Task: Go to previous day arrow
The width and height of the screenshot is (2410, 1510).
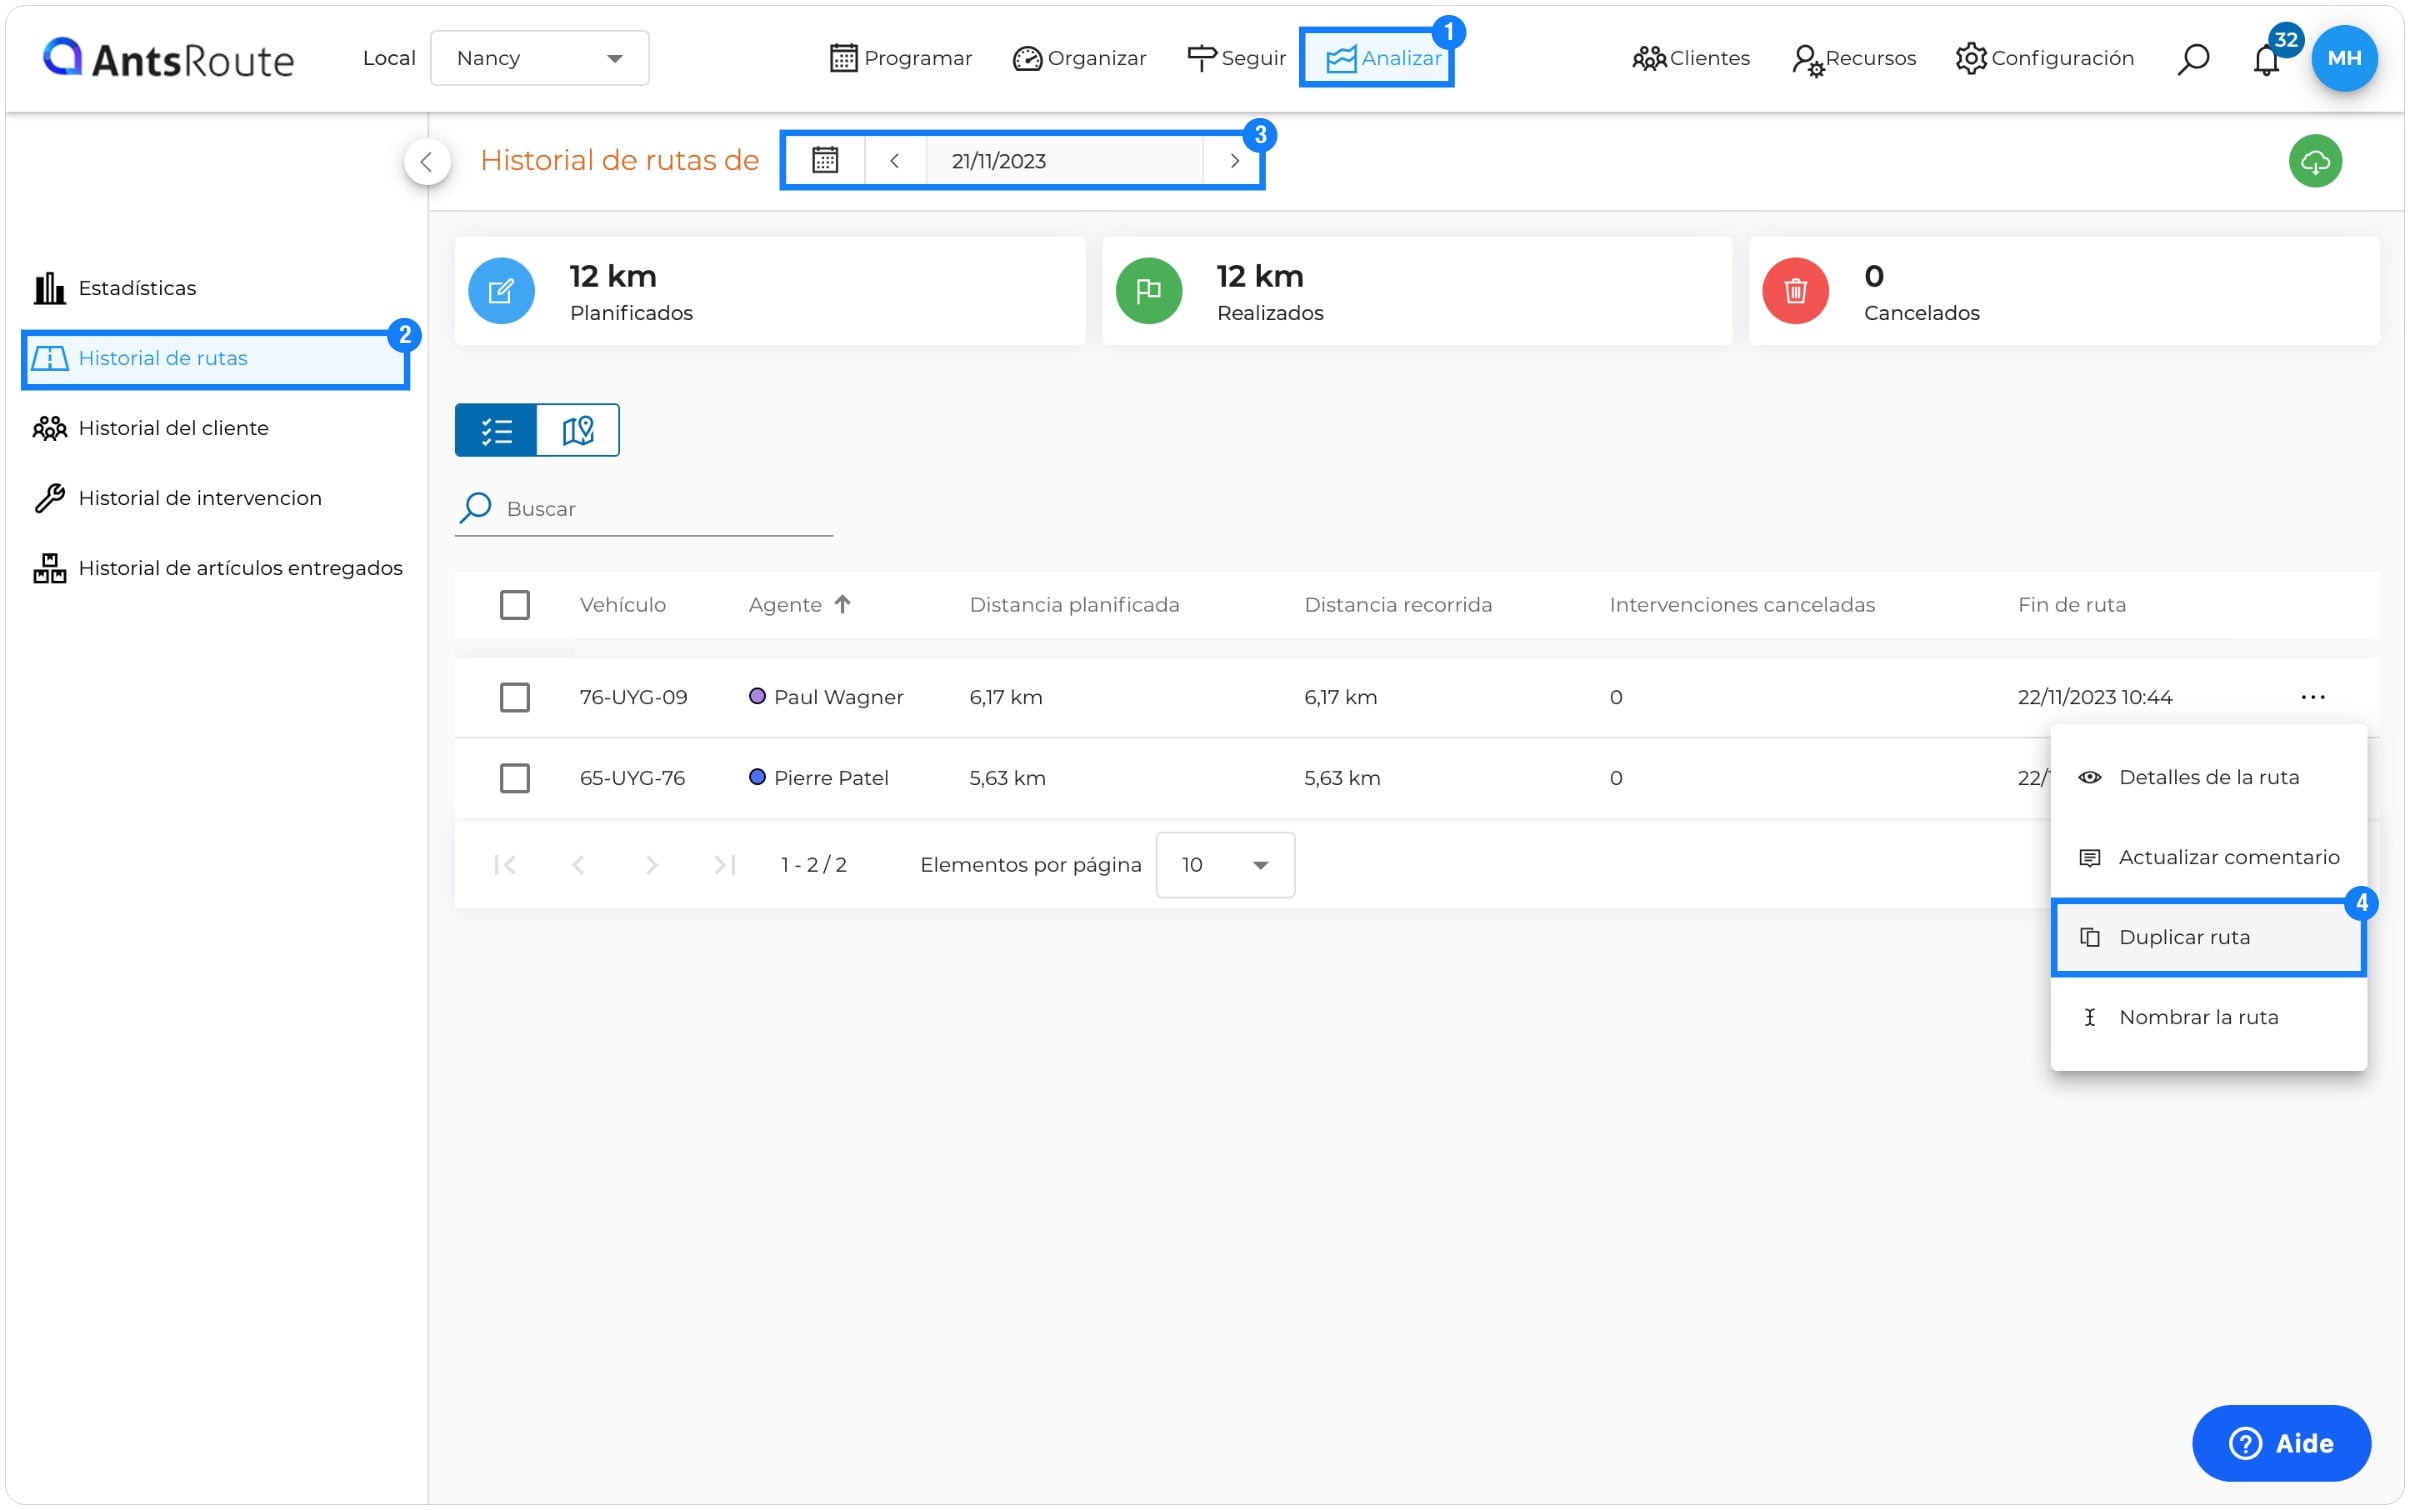Action: point(894,160)
